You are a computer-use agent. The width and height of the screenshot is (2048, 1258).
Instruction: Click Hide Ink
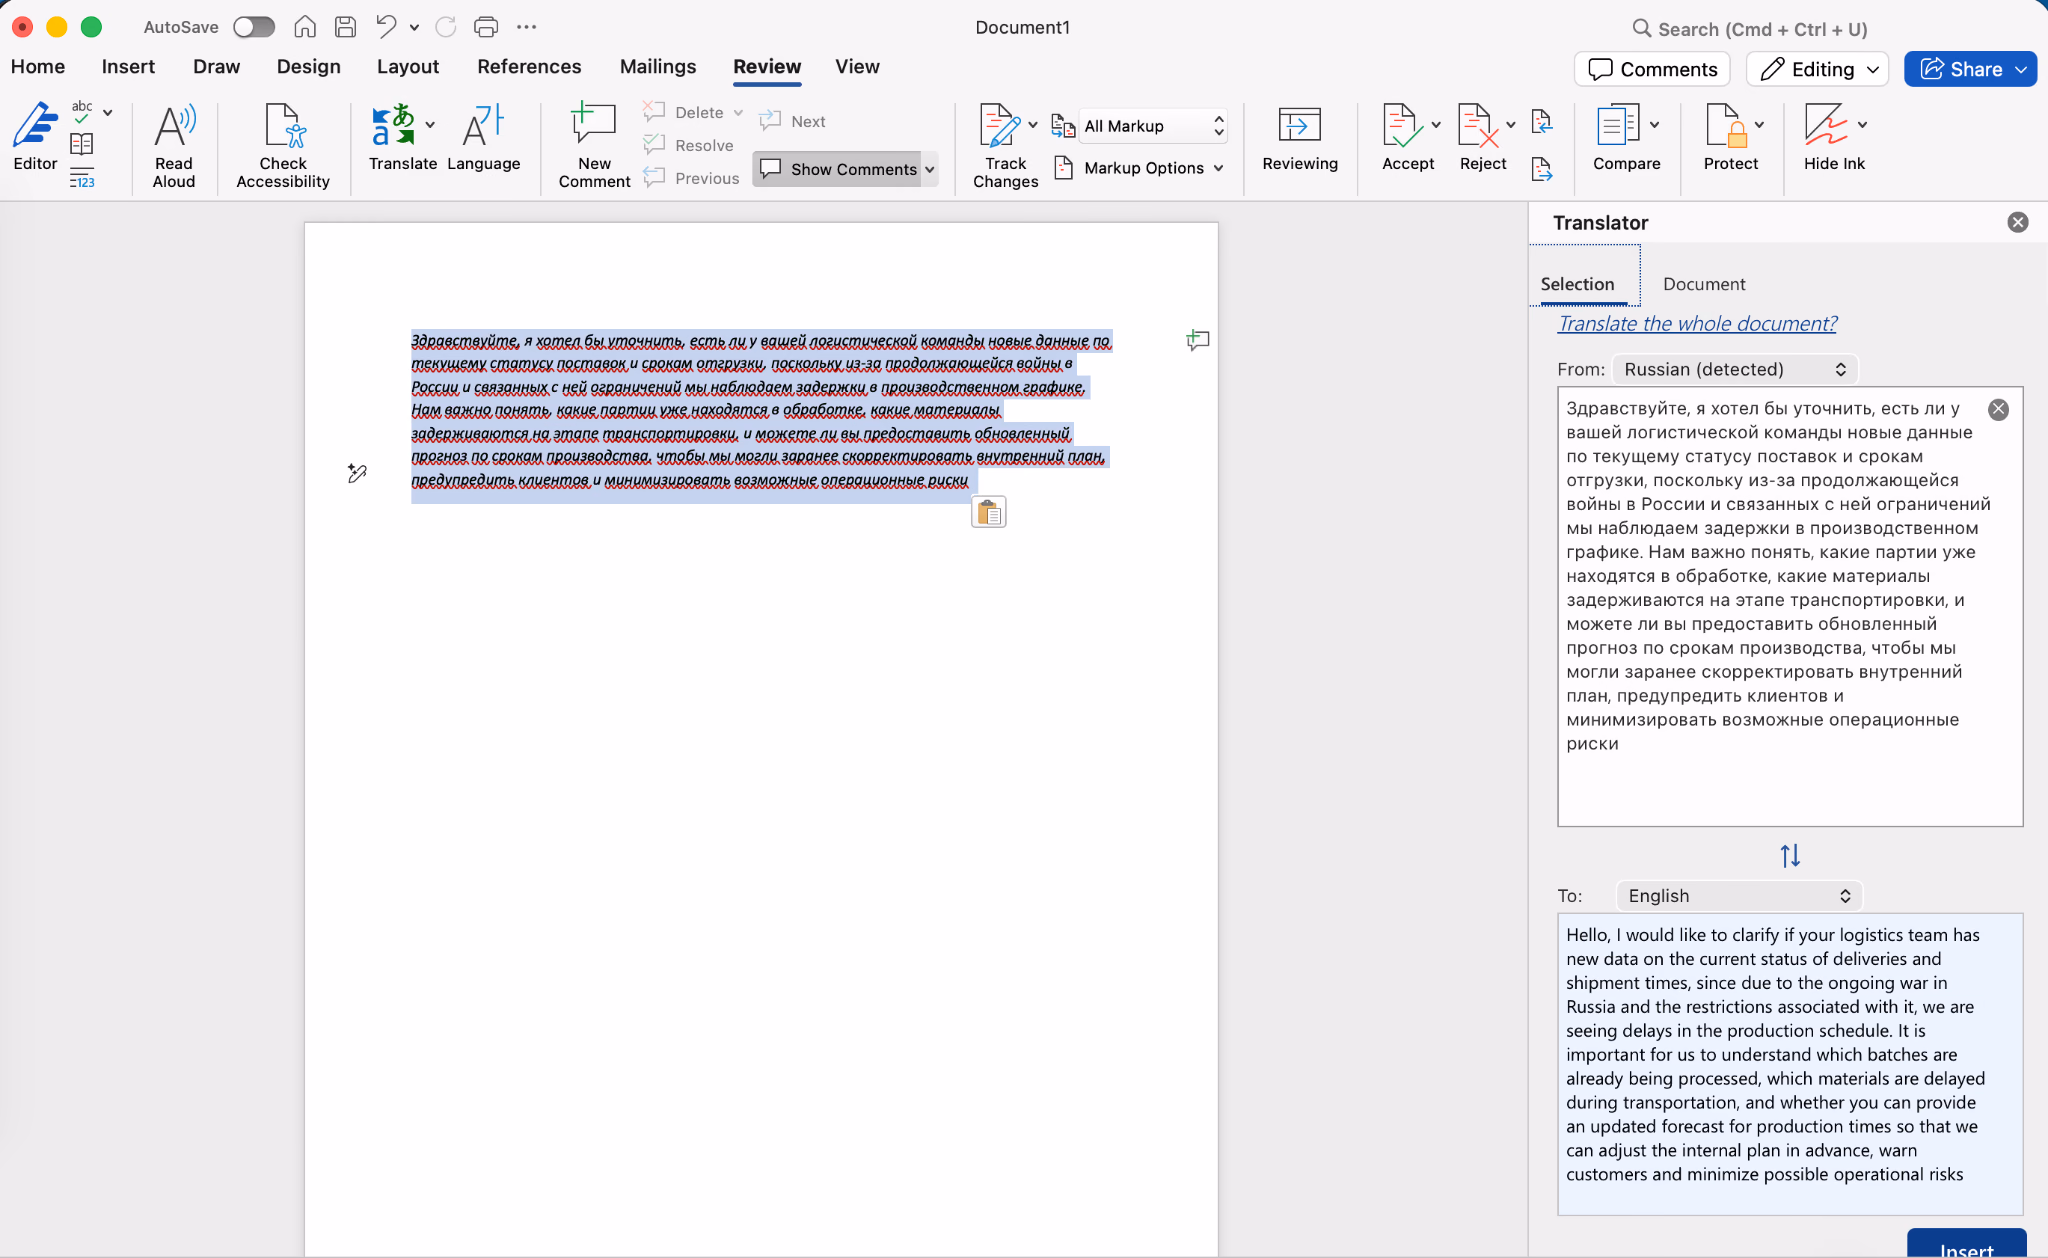click(1834, 137)
